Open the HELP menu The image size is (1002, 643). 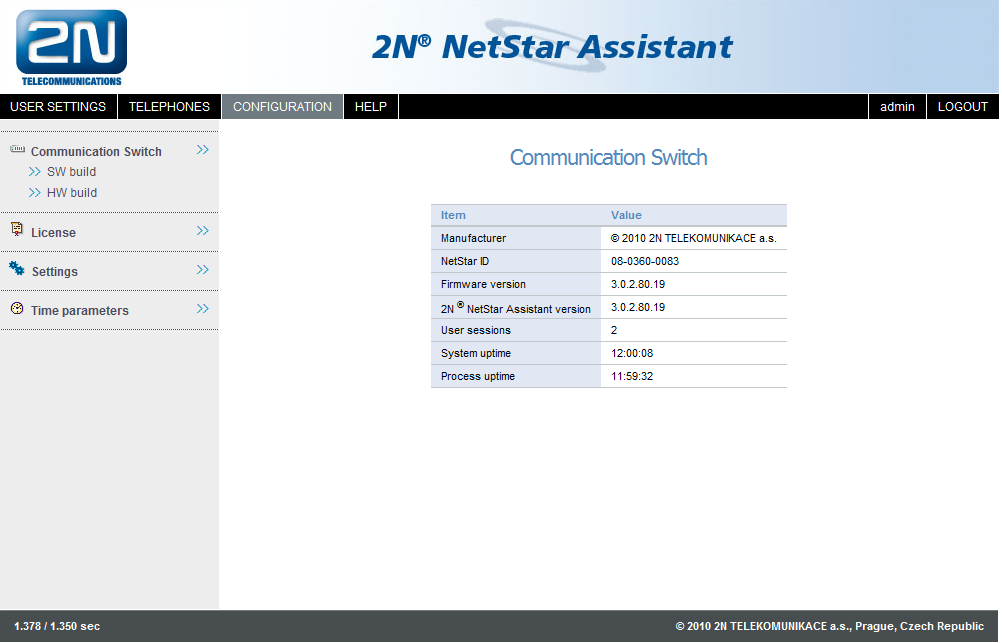tap(371, 107)
